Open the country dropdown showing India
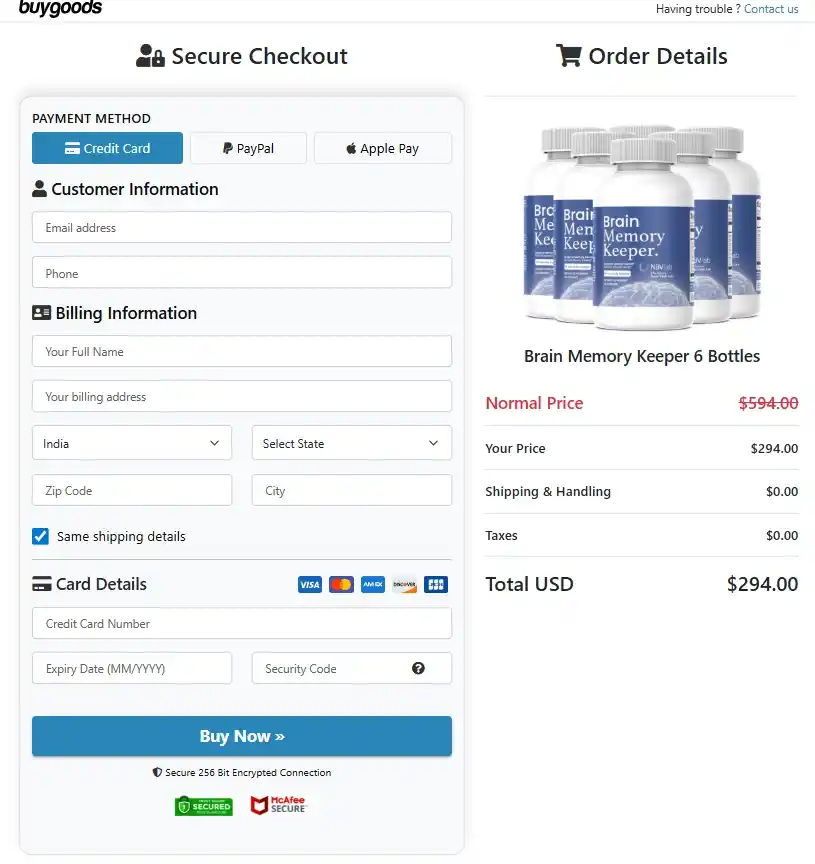This screenshot has height=864, width=815. pyautogui.click(x=131, y=443)
